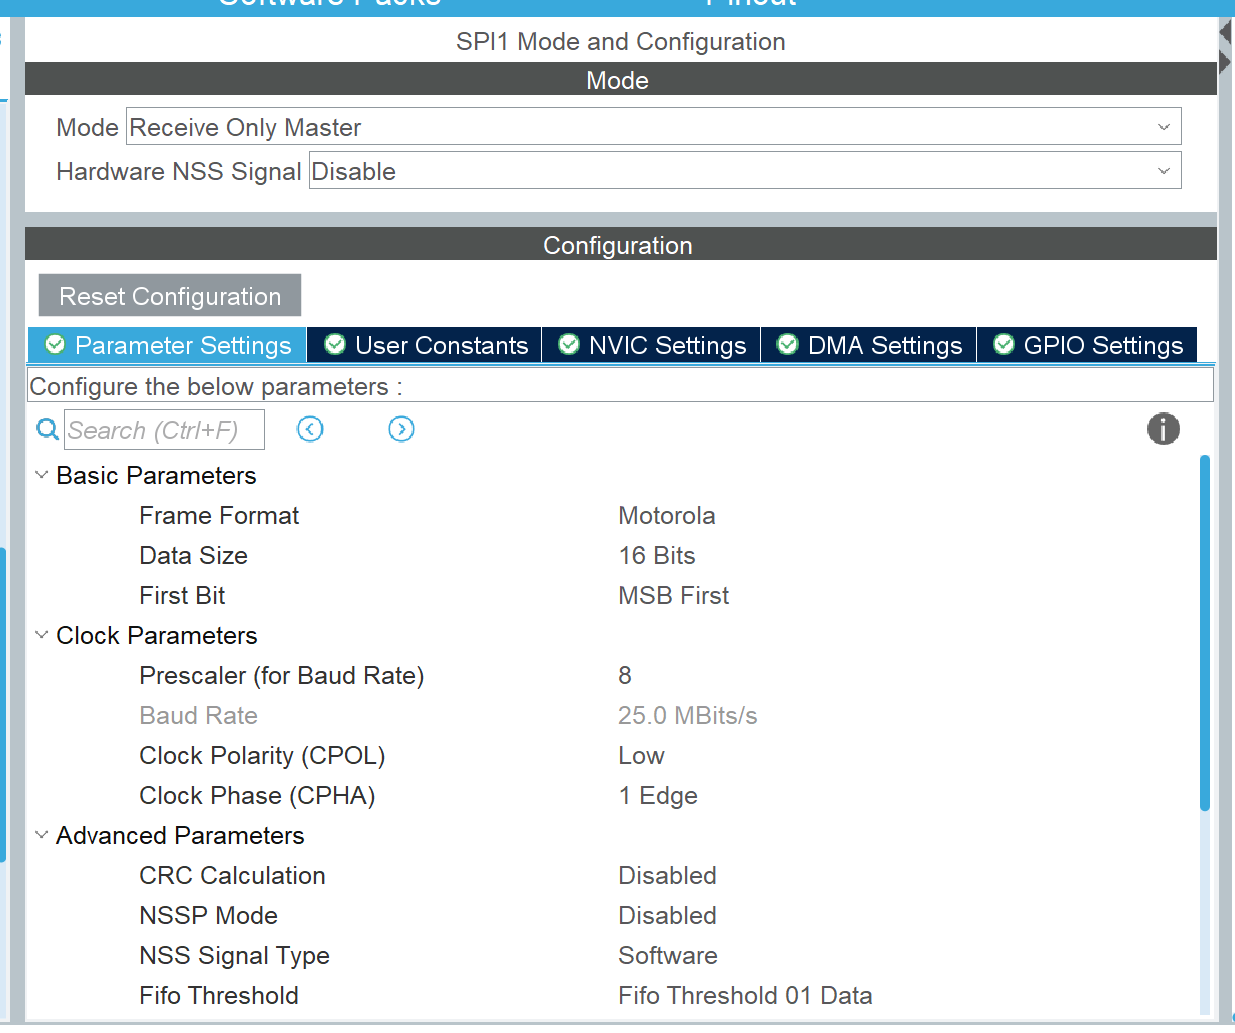The width and height of the screenshot is (1235, 1033).
Task: Click in the Search (Ctrl+F) field
Action: tap(164, 430)
